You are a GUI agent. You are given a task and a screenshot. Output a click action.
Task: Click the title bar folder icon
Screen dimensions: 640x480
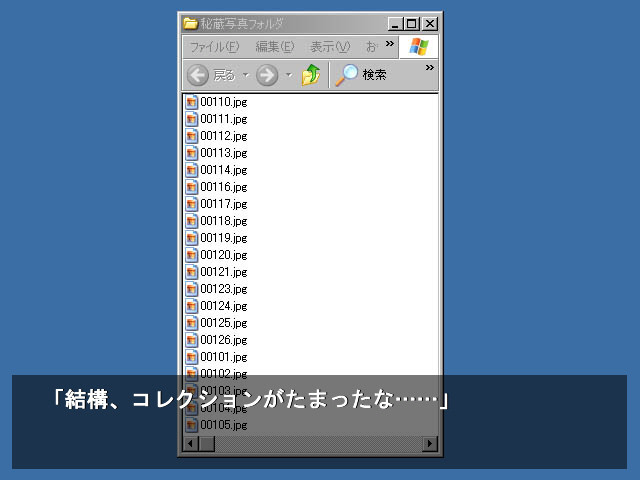(190, 24)
